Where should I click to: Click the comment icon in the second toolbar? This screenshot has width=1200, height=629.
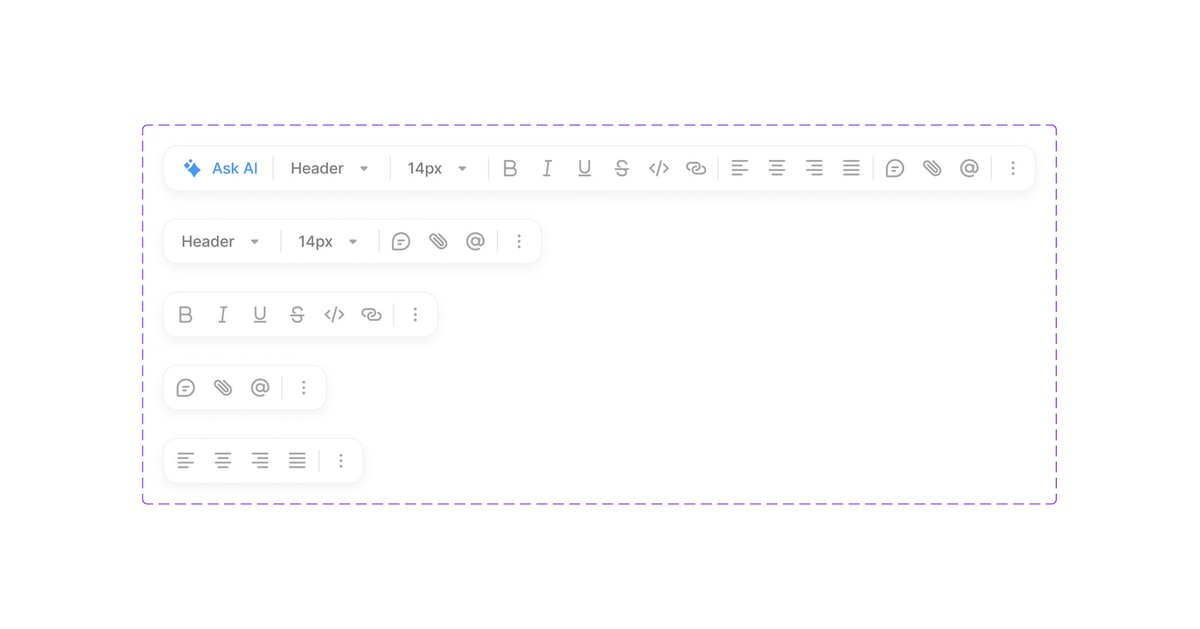click(401, 241)
